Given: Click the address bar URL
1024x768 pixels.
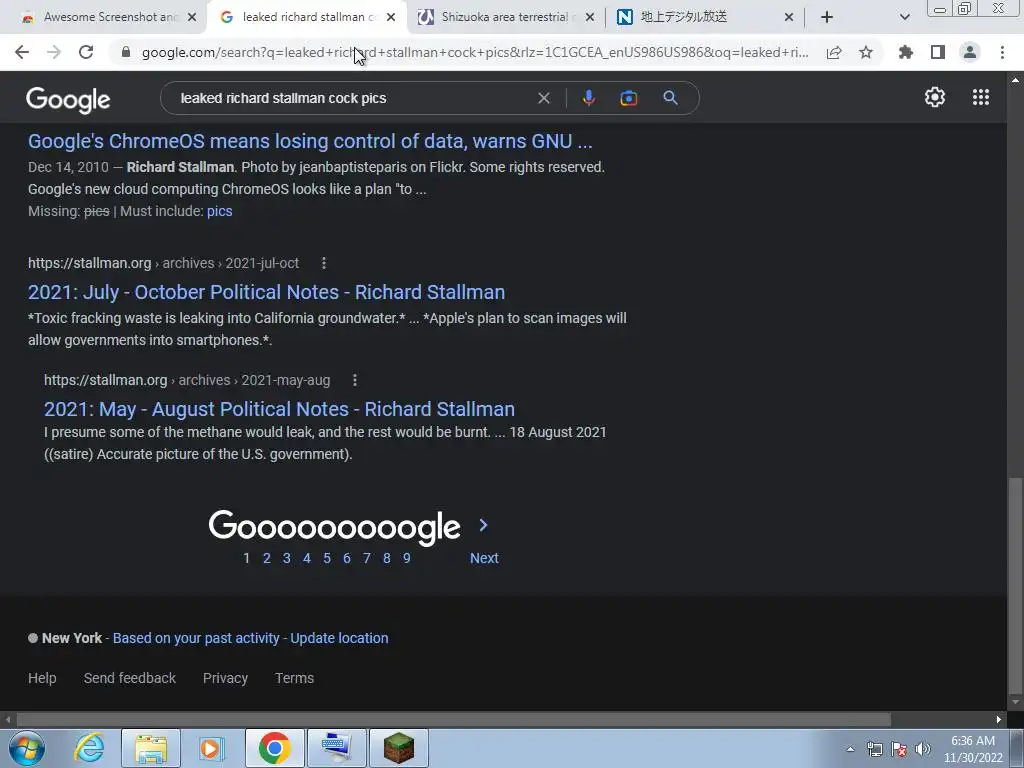Looking at the screenshot, I should [x=475, y=52].
